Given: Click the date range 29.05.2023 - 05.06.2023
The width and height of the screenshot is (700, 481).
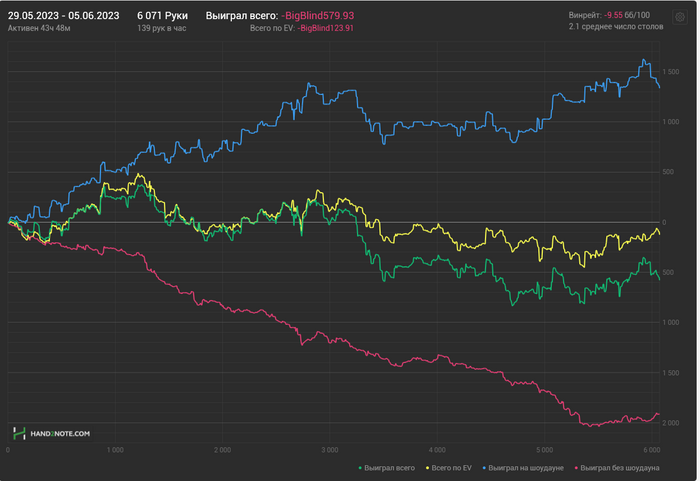Looking at the screenshot, I should [x=64, y=16].
